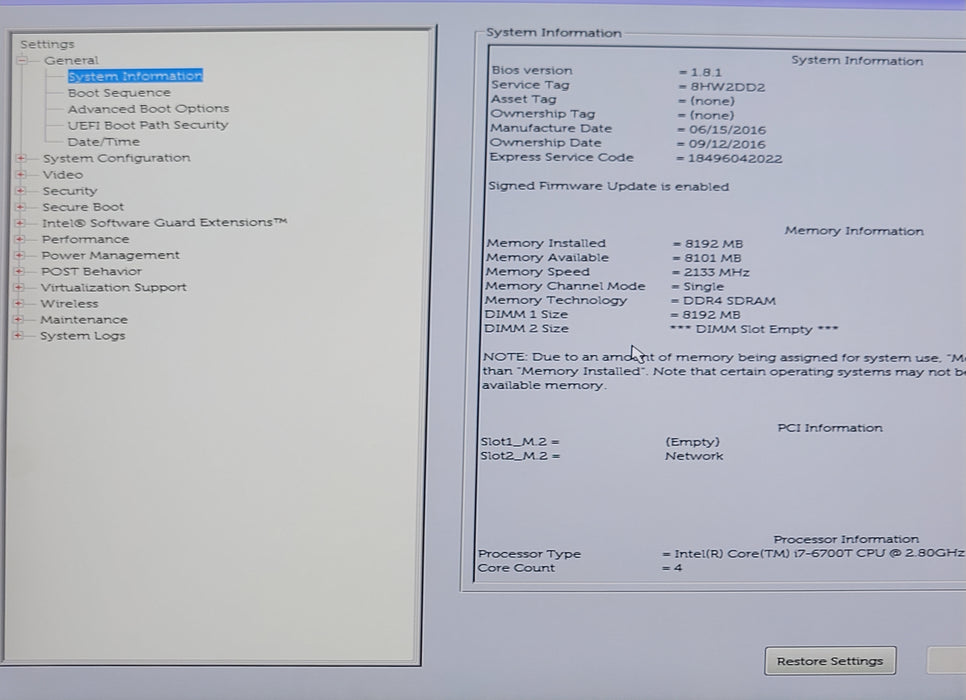Click the Asset Tag label
Screen dimensions: 966x700
pyautogui.click(x=523, y=99)
